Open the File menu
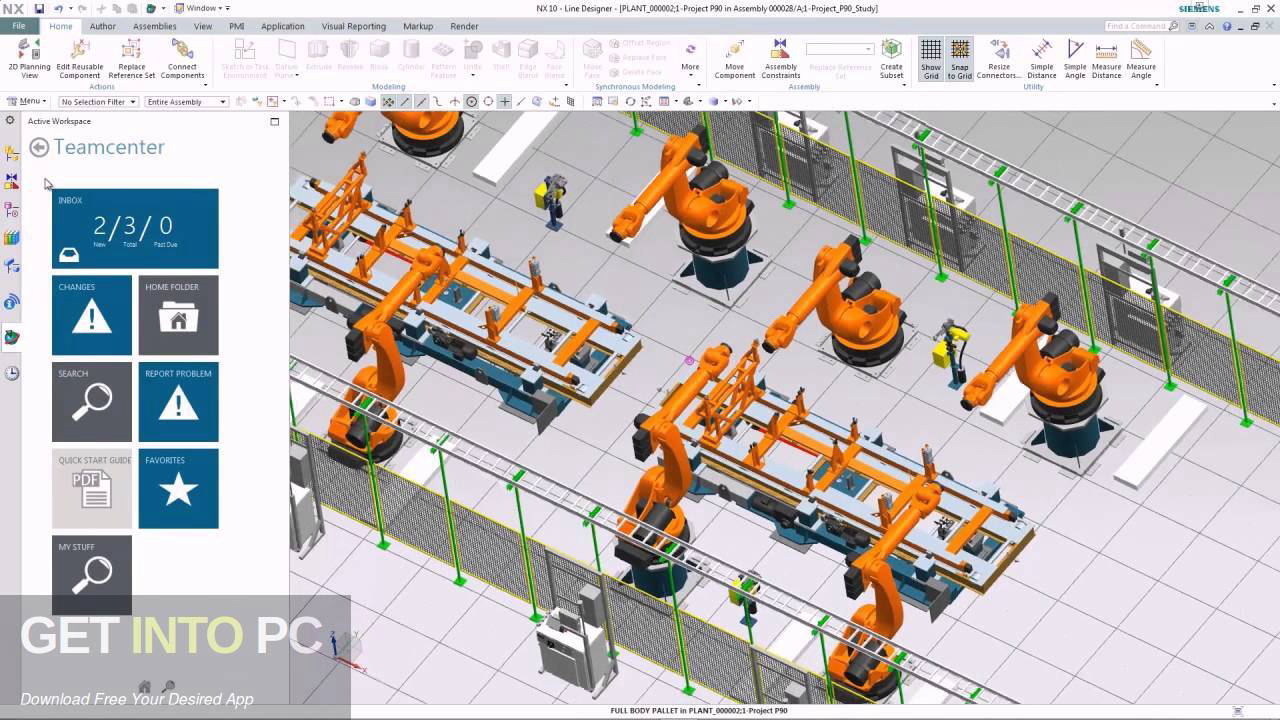The height and width of the screenshot is (720, 1280). [19, 26]
